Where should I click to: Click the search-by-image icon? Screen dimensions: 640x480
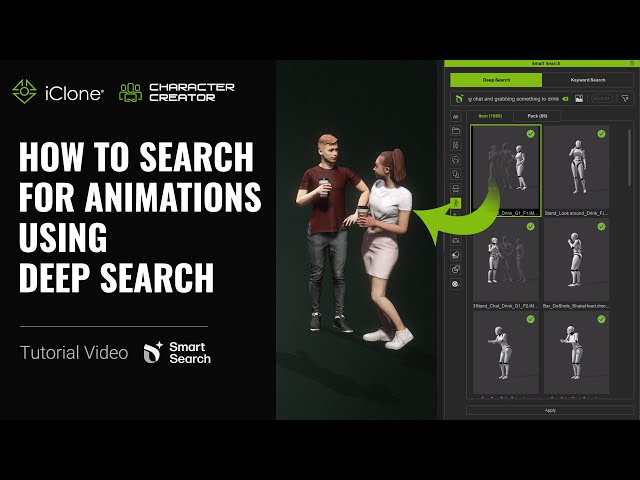(579, 99)
